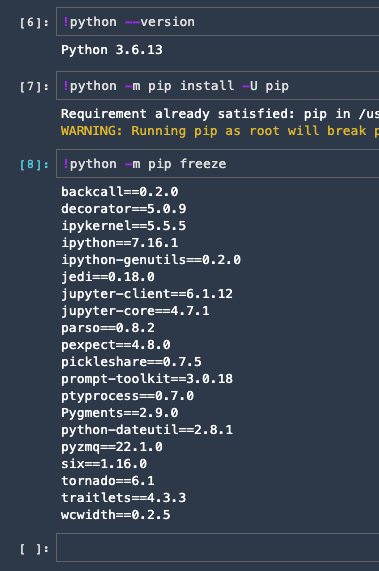
Task: Select the pip install -U pip cell
Action: [x=217, y=86]
